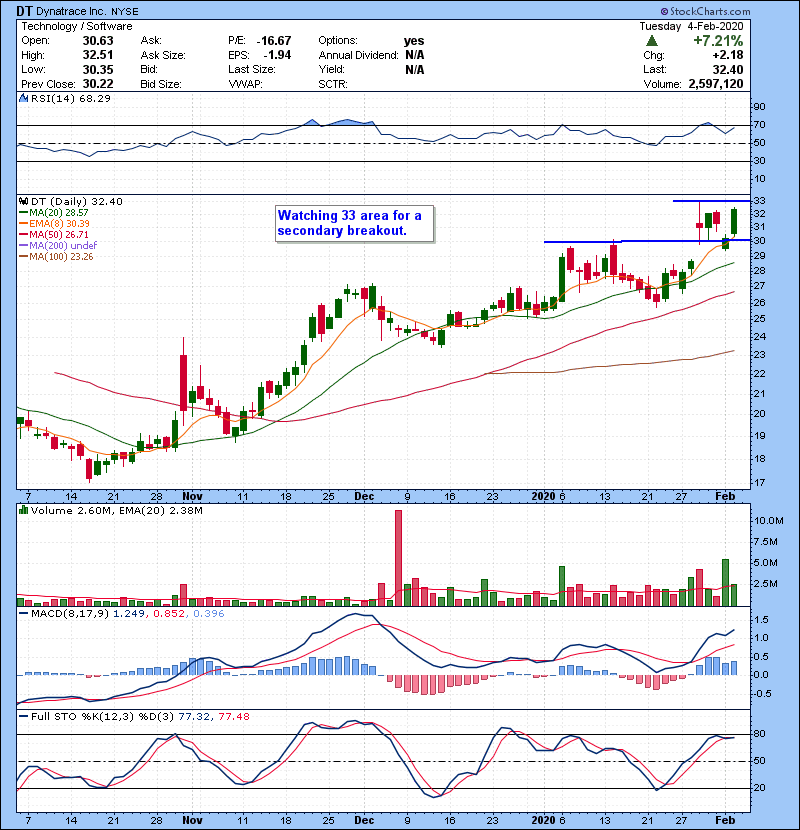
Task: Click the Options value yes
Action: point(414,41)
